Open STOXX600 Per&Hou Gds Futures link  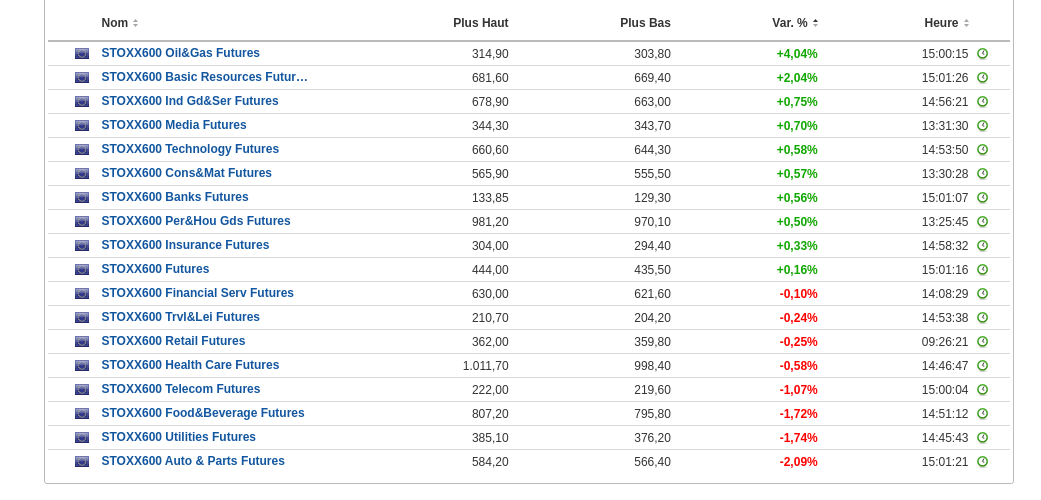coord(196,221)
